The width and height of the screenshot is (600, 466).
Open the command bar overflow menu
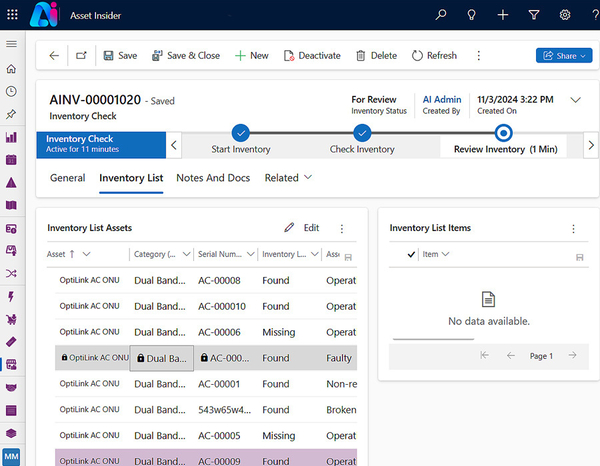[x=478, y=56]
